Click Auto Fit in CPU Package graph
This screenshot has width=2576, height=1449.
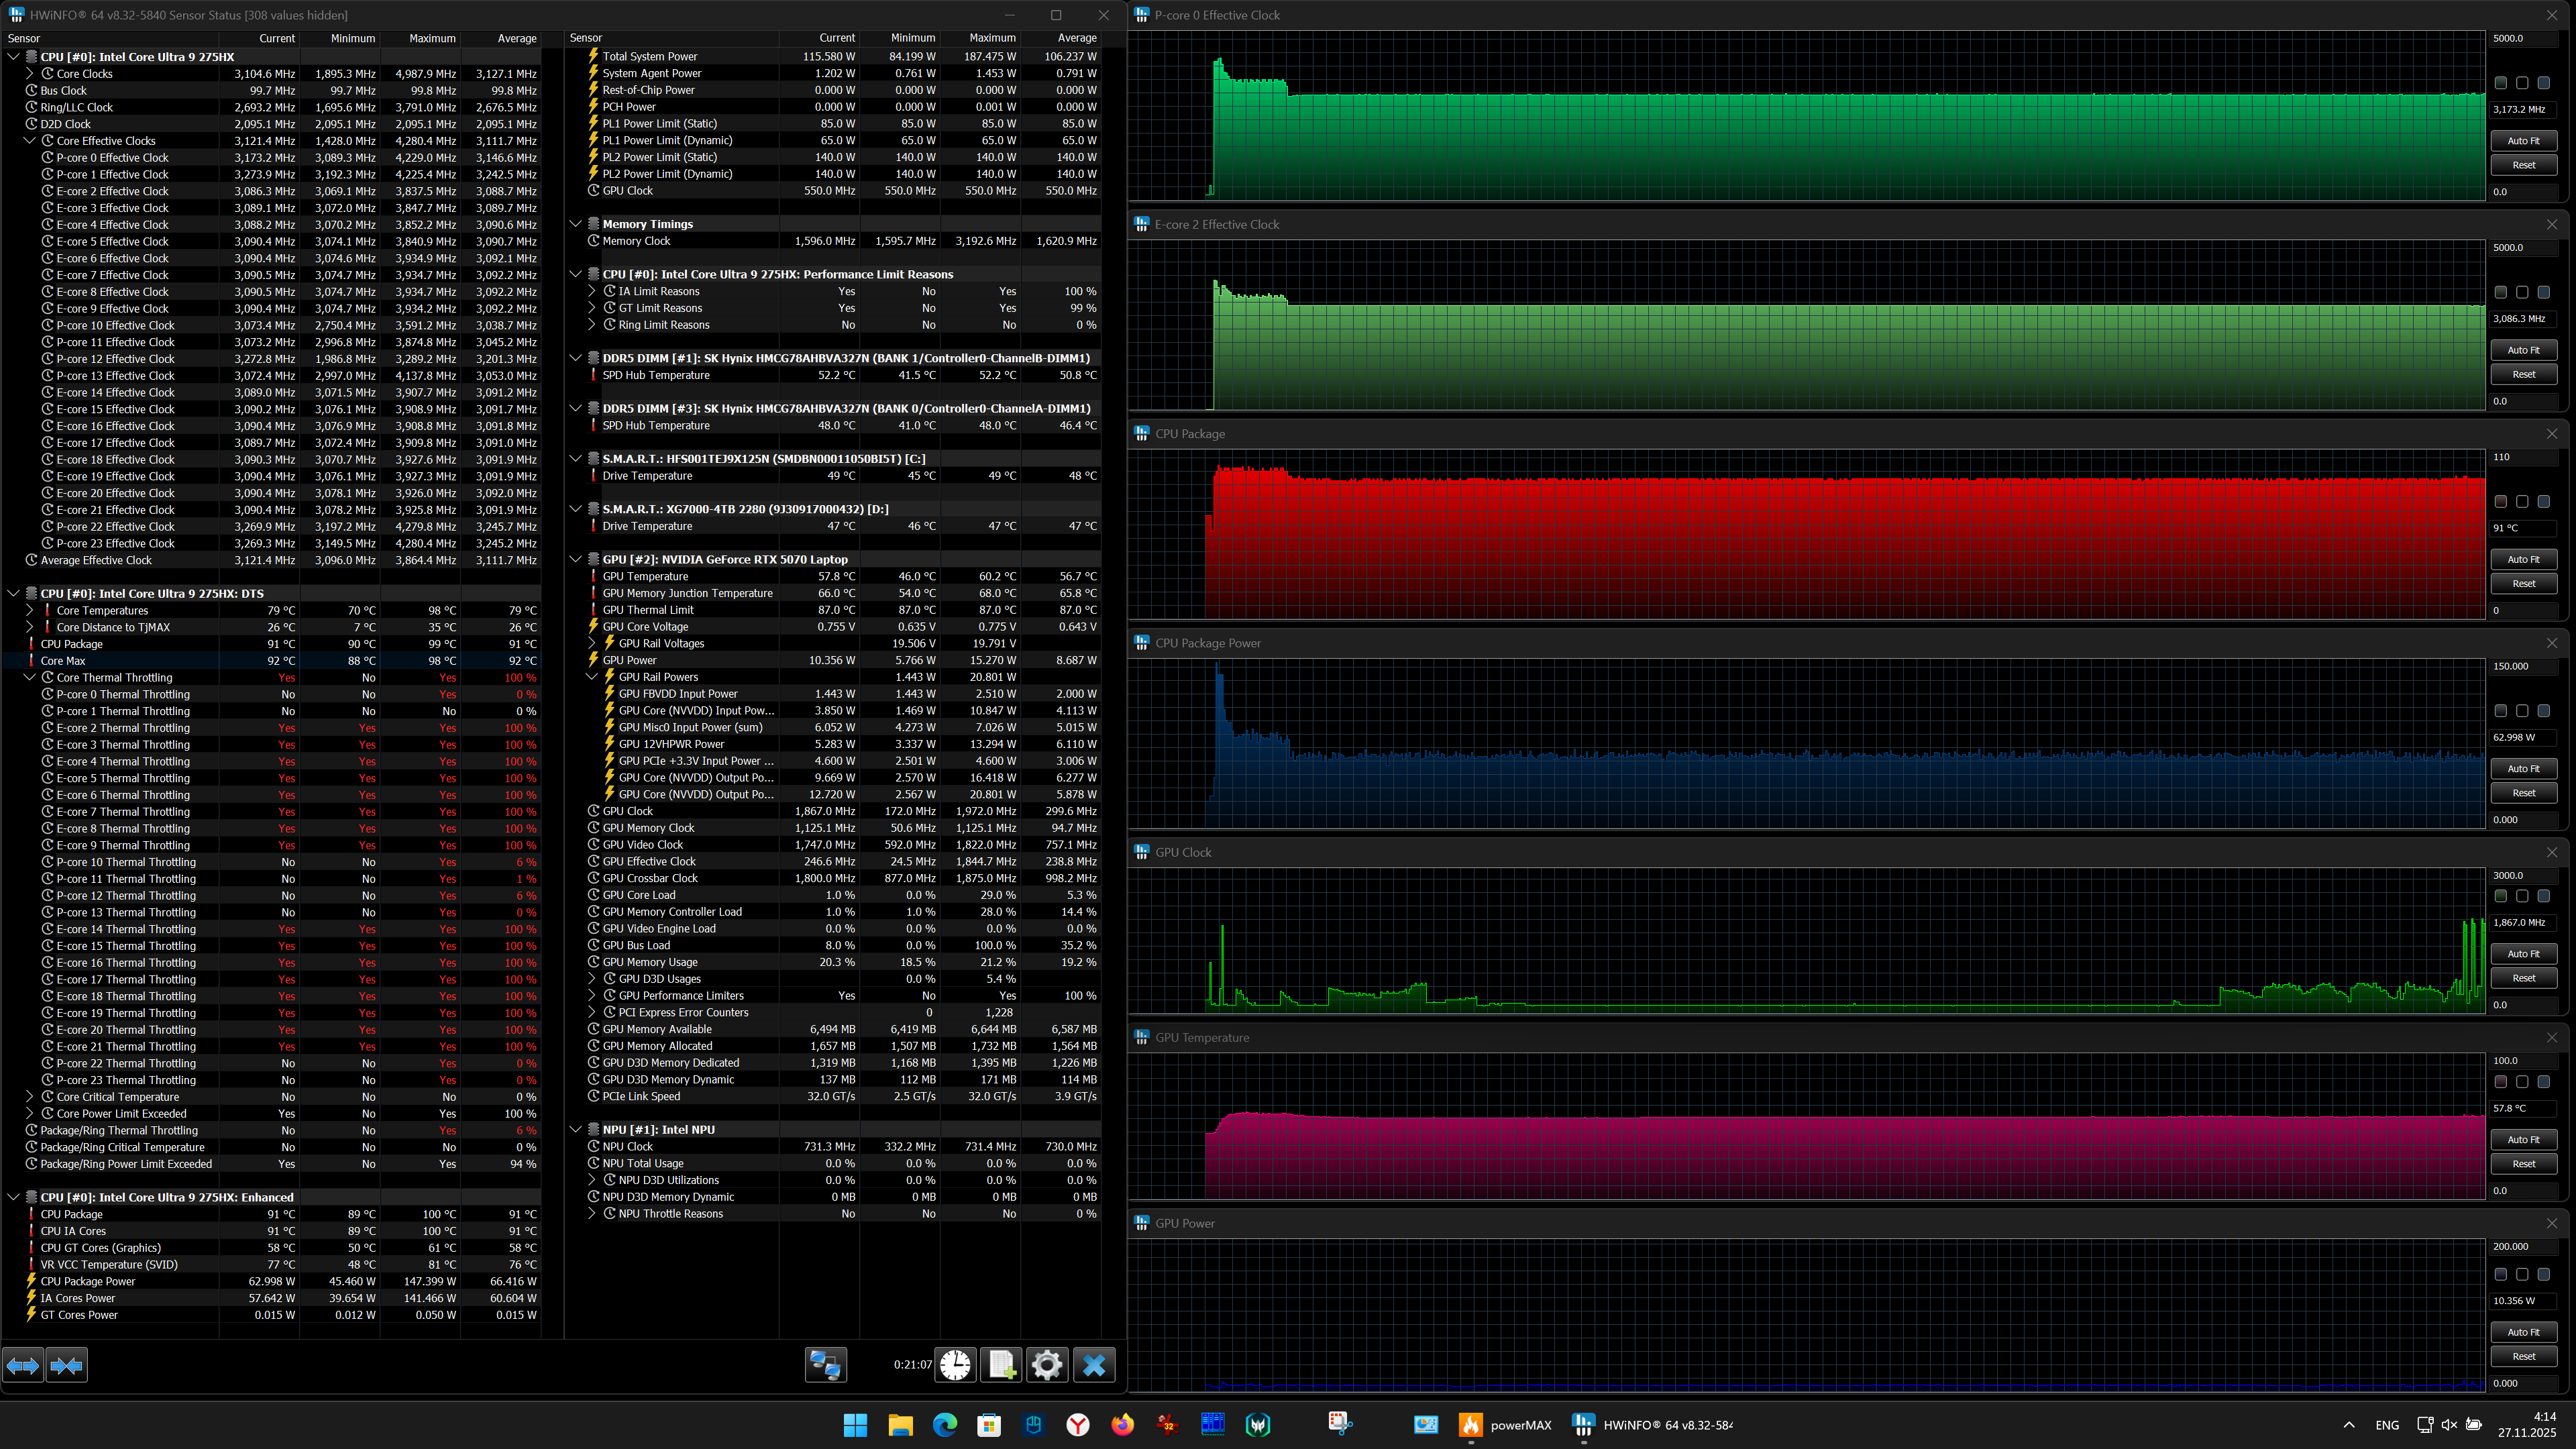click(x=2523, y=559)
